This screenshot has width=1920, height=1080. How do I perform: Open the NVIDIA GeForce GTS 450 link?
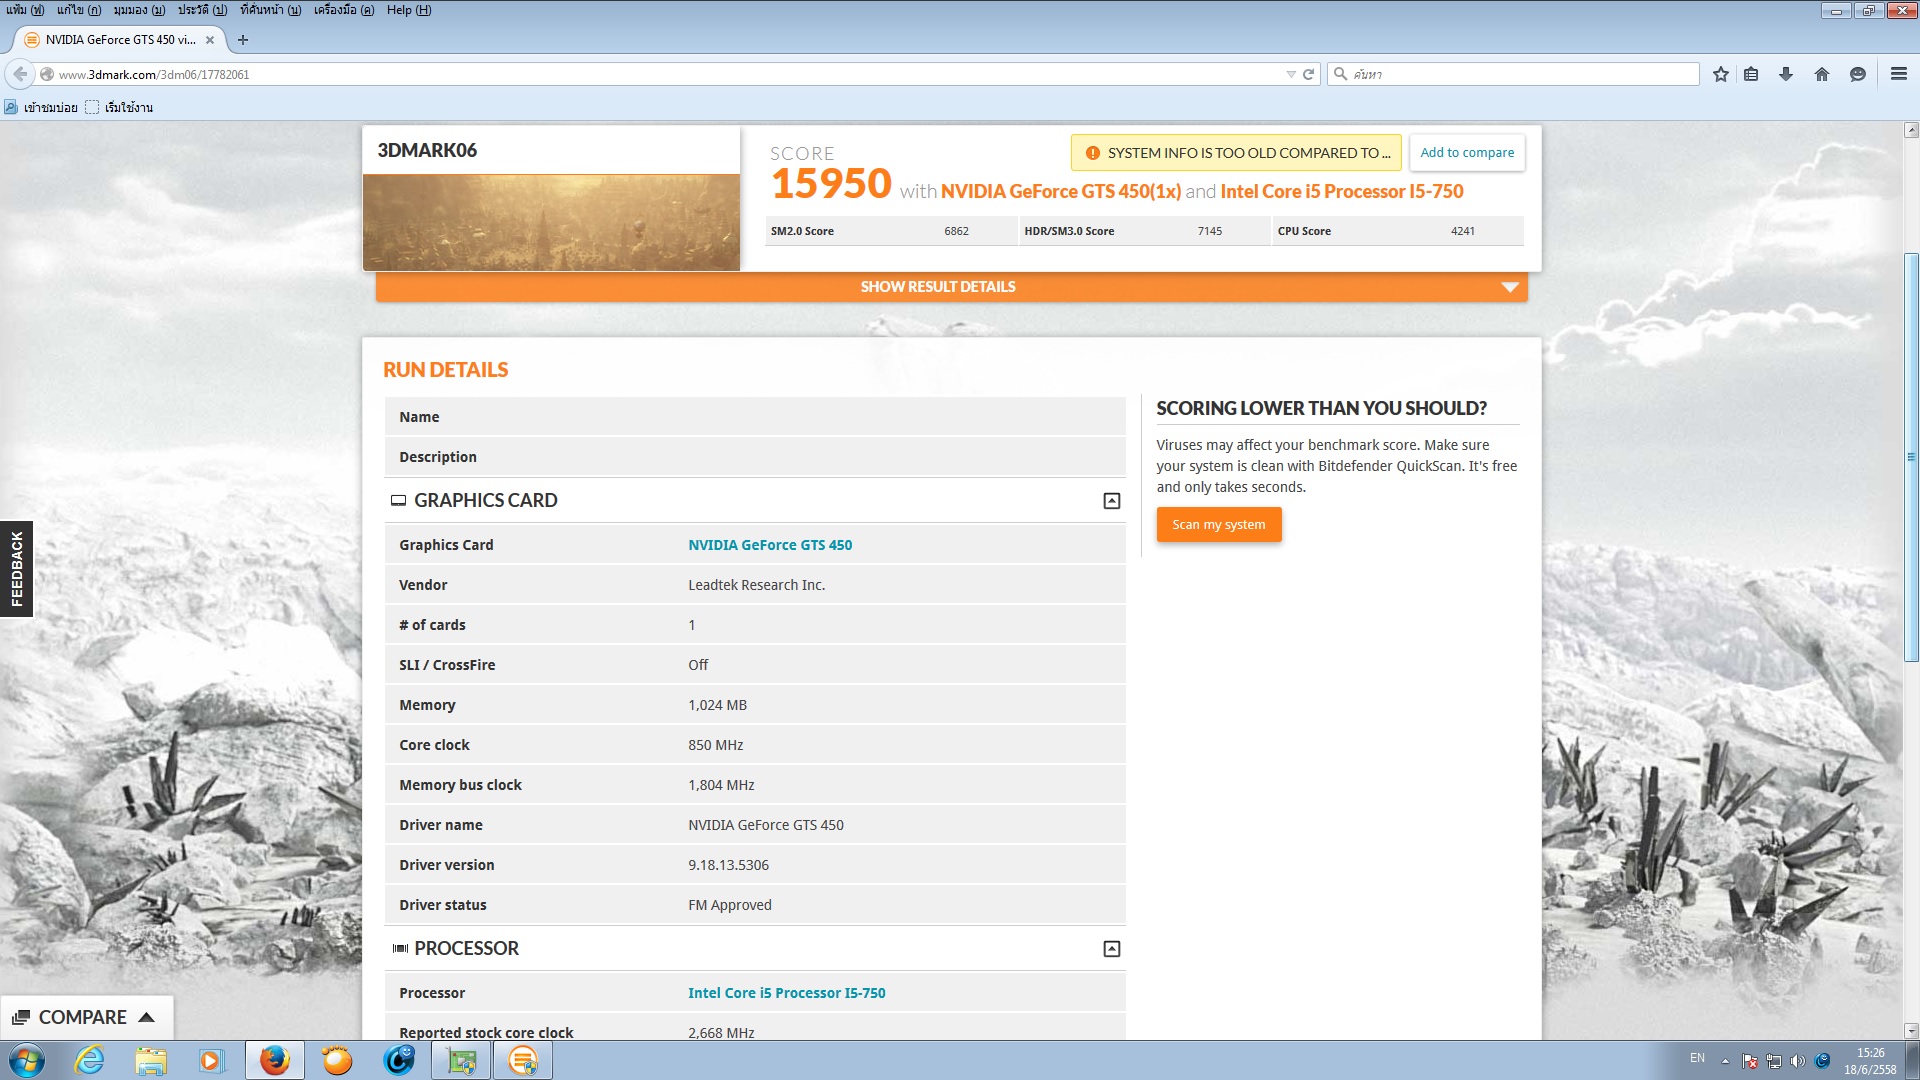tap(769, 545)
